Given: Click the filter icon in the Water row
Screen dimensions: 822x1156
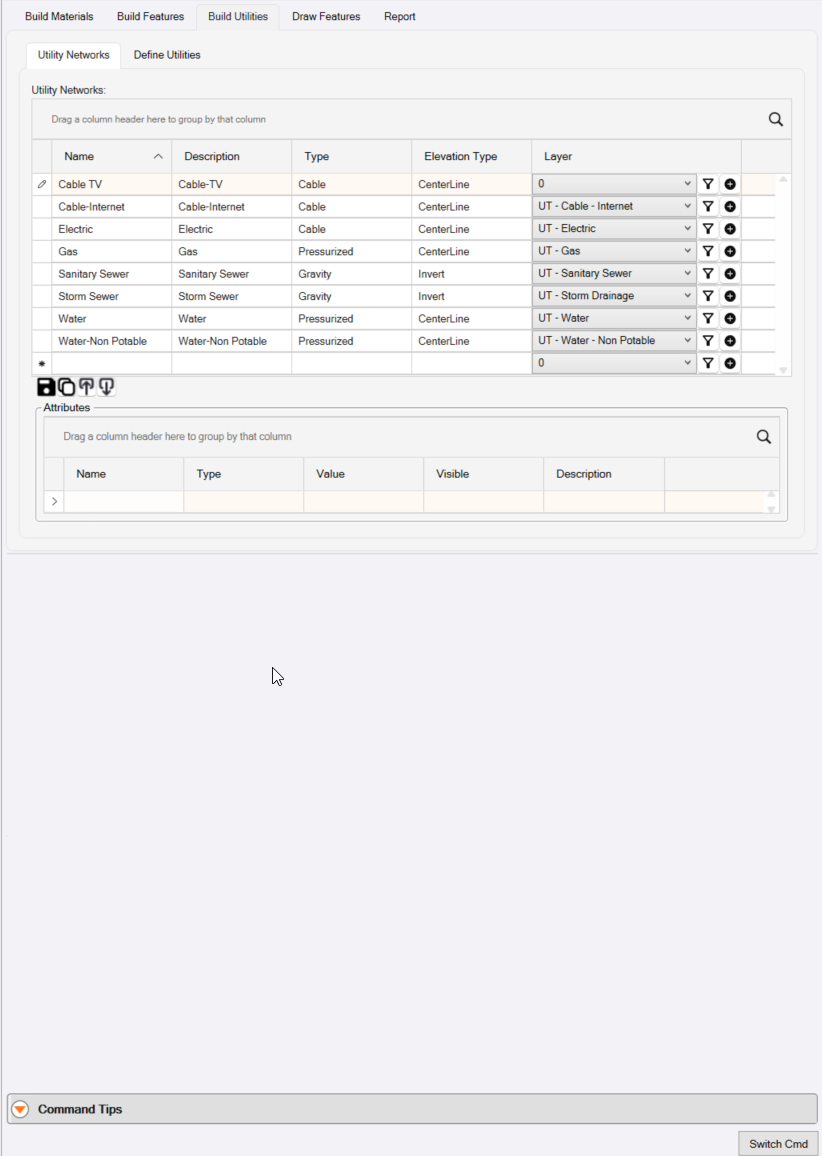Looking at the screenshot, I should (x=708, y=318).
